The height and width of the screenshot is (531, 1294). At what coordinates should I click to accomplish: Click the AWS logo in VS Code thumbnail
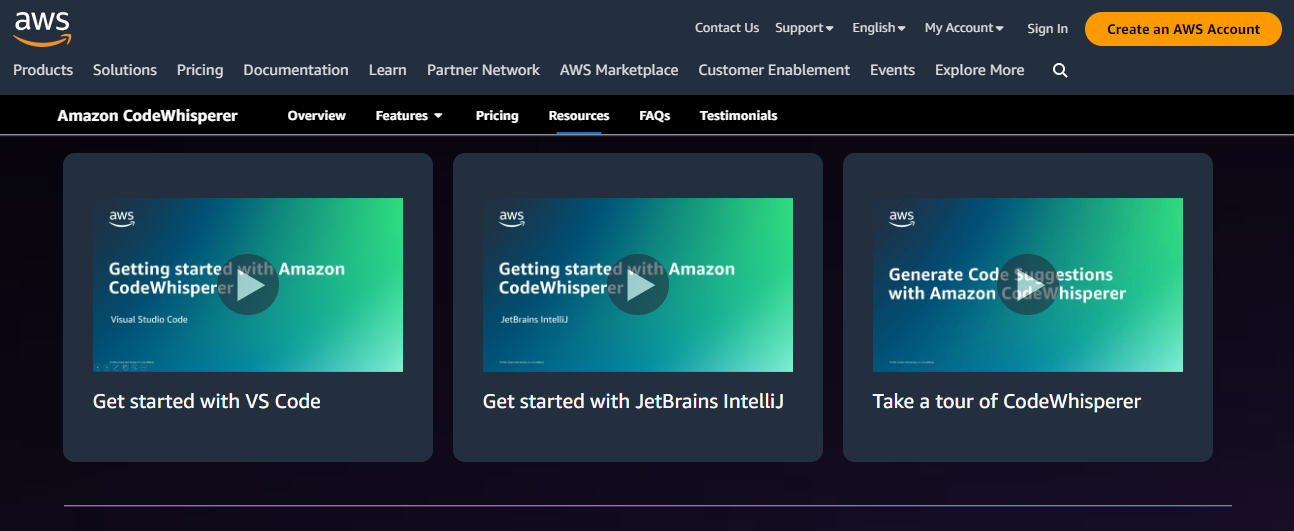click(x=121, y=217)
